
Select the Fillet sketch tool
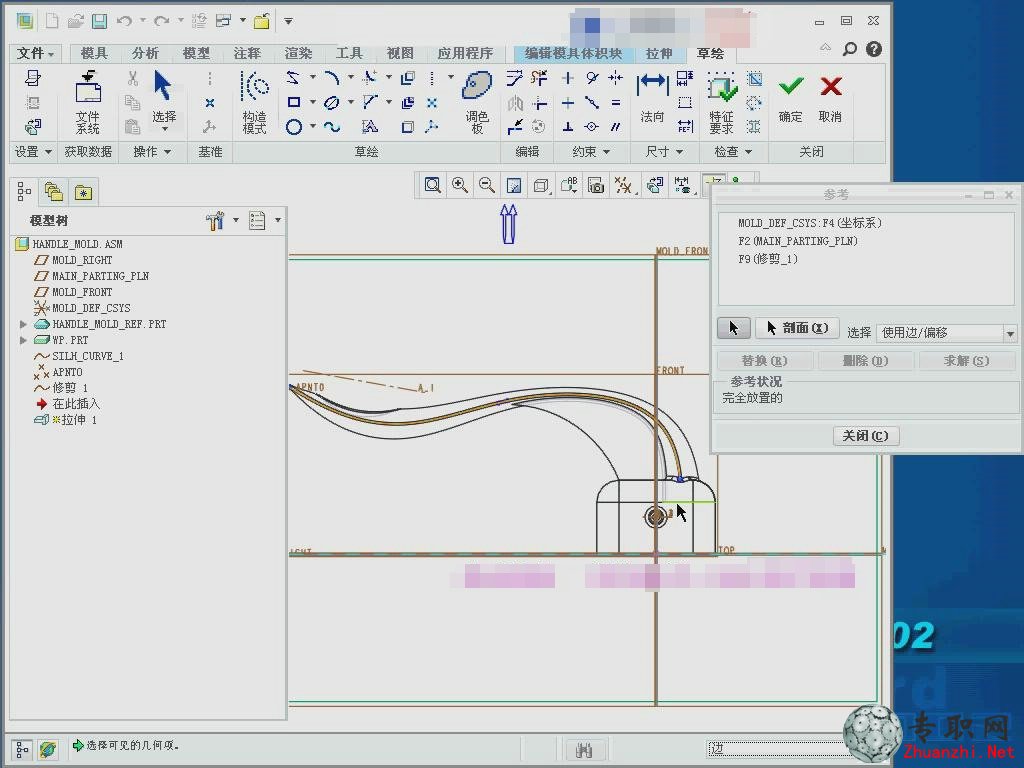tap(370, 78)
